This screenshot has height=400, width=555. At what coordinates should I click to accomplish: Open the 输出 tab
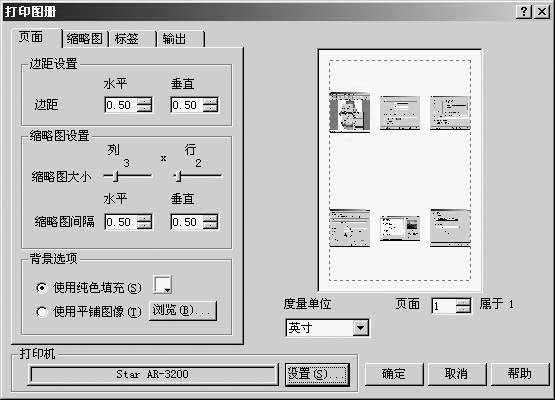181,38
